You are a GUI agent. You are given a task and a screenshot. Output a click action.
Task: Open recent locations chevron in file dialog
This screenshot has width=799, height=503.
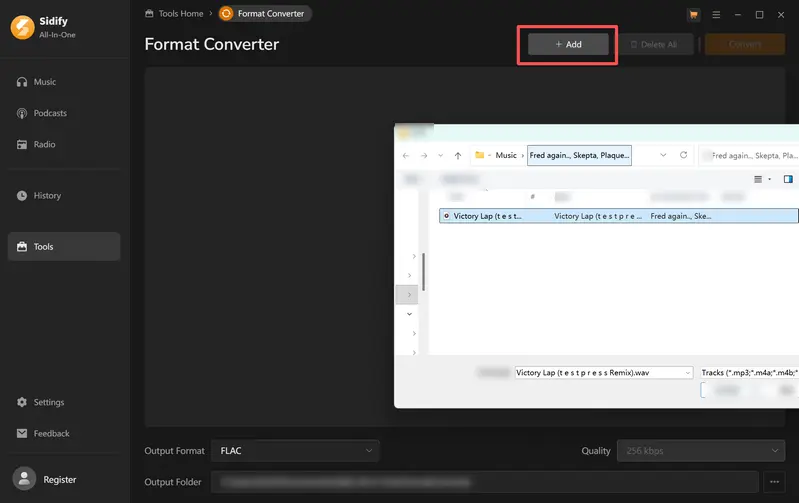pyautogui.click(x=441, y=155)
